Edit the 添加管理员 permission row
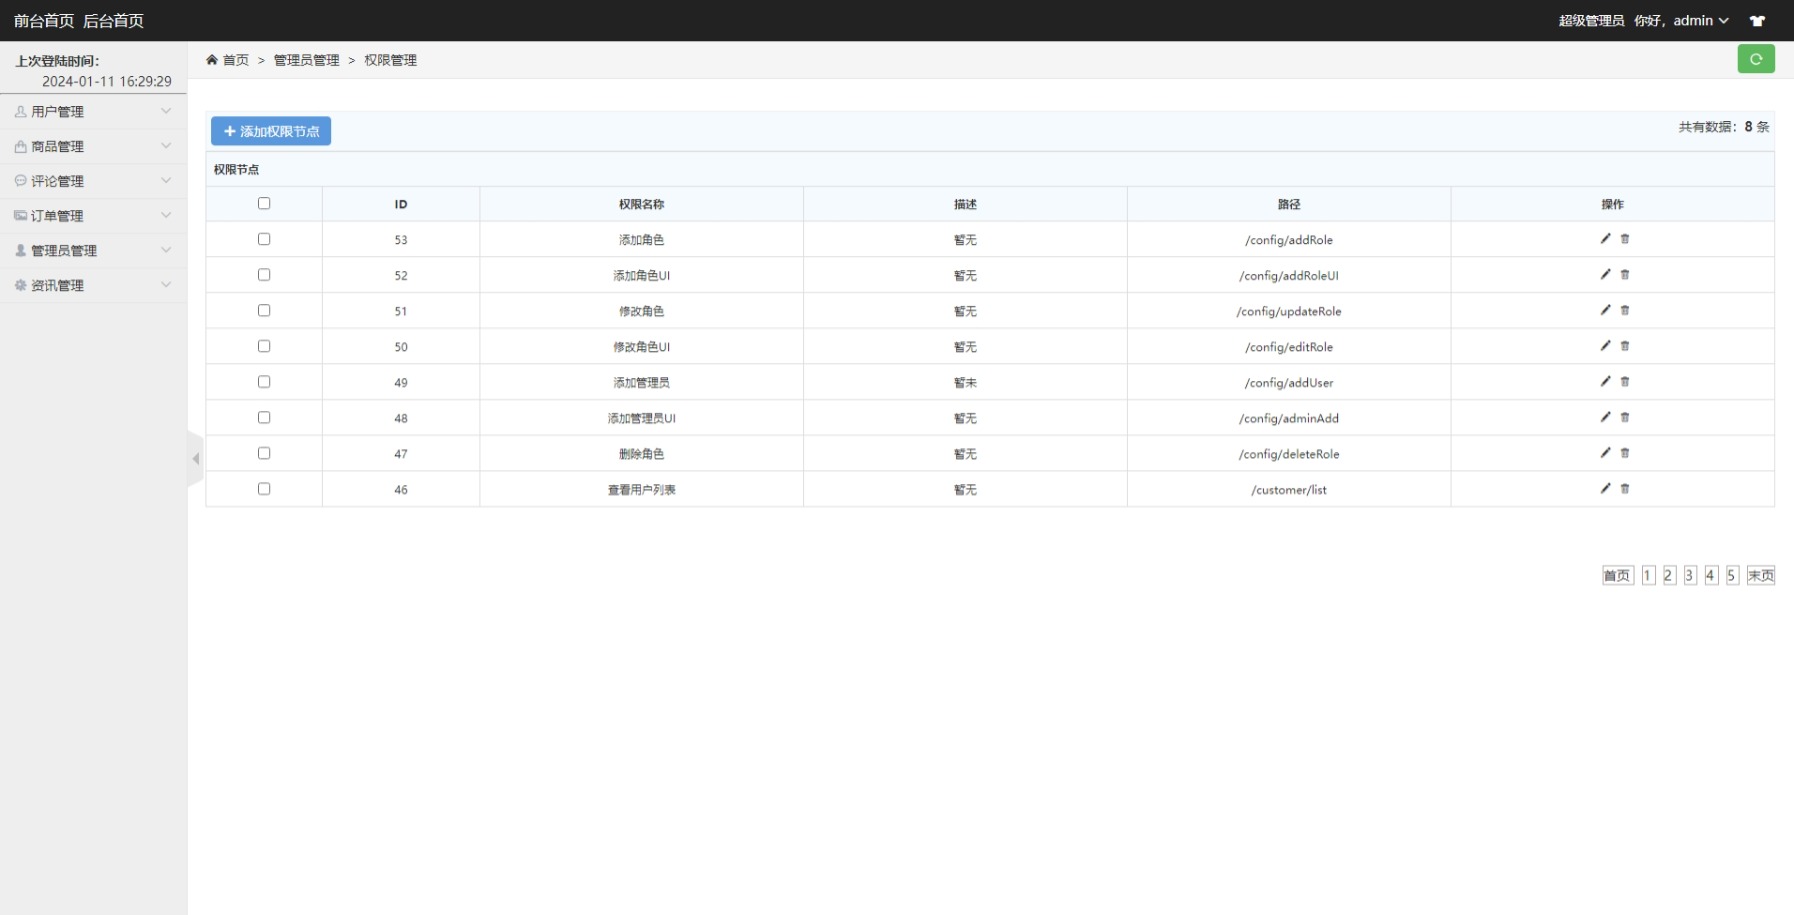Image resolution: width=1794 pixels, height=915 pixels. click(1605, 381)
